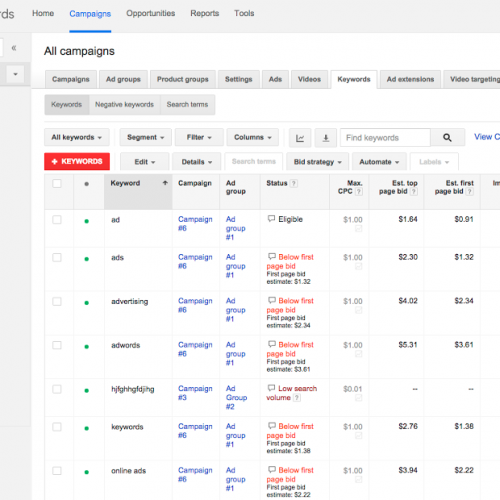The height and width of the screenshot is (500, 500).
Task: Open the Negative keywords sub-tab
Action: point(124,105)
